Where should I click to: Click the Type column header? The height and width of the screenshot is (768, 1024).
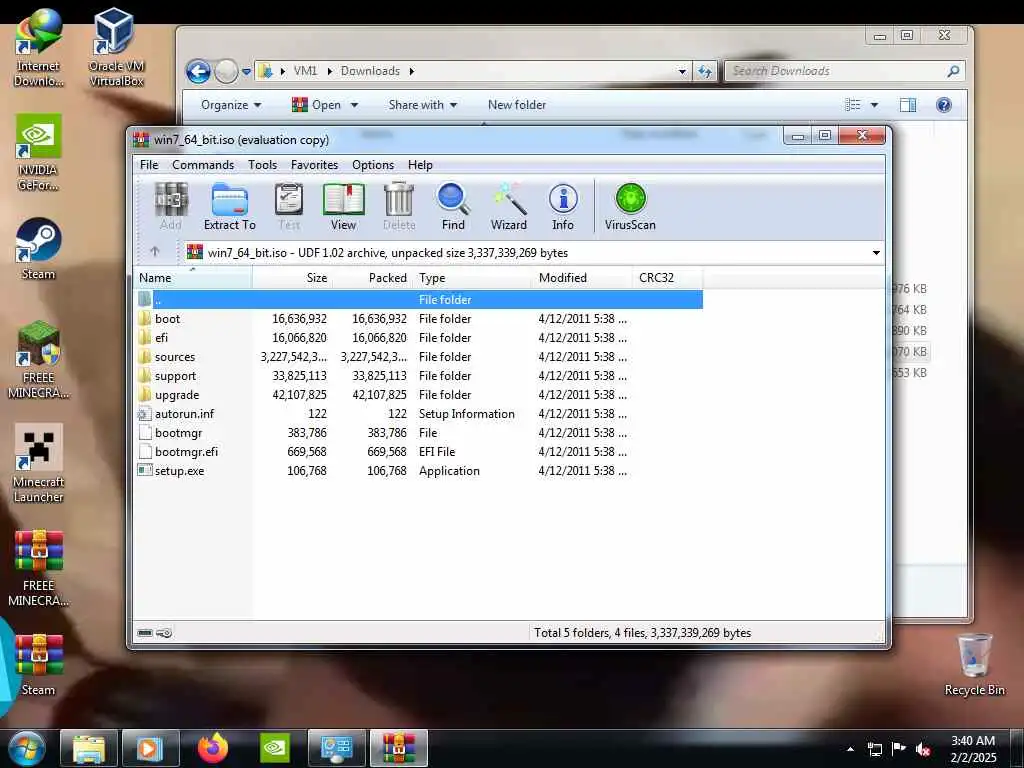click(x=473, y=278)
